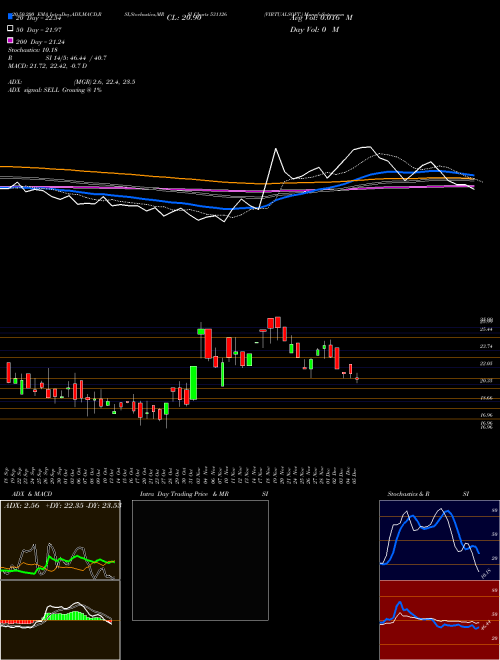Click the 'Avg Vol: 0.016 M' label
The height and width of the screenshot is (660, 500).
point(321,18)
